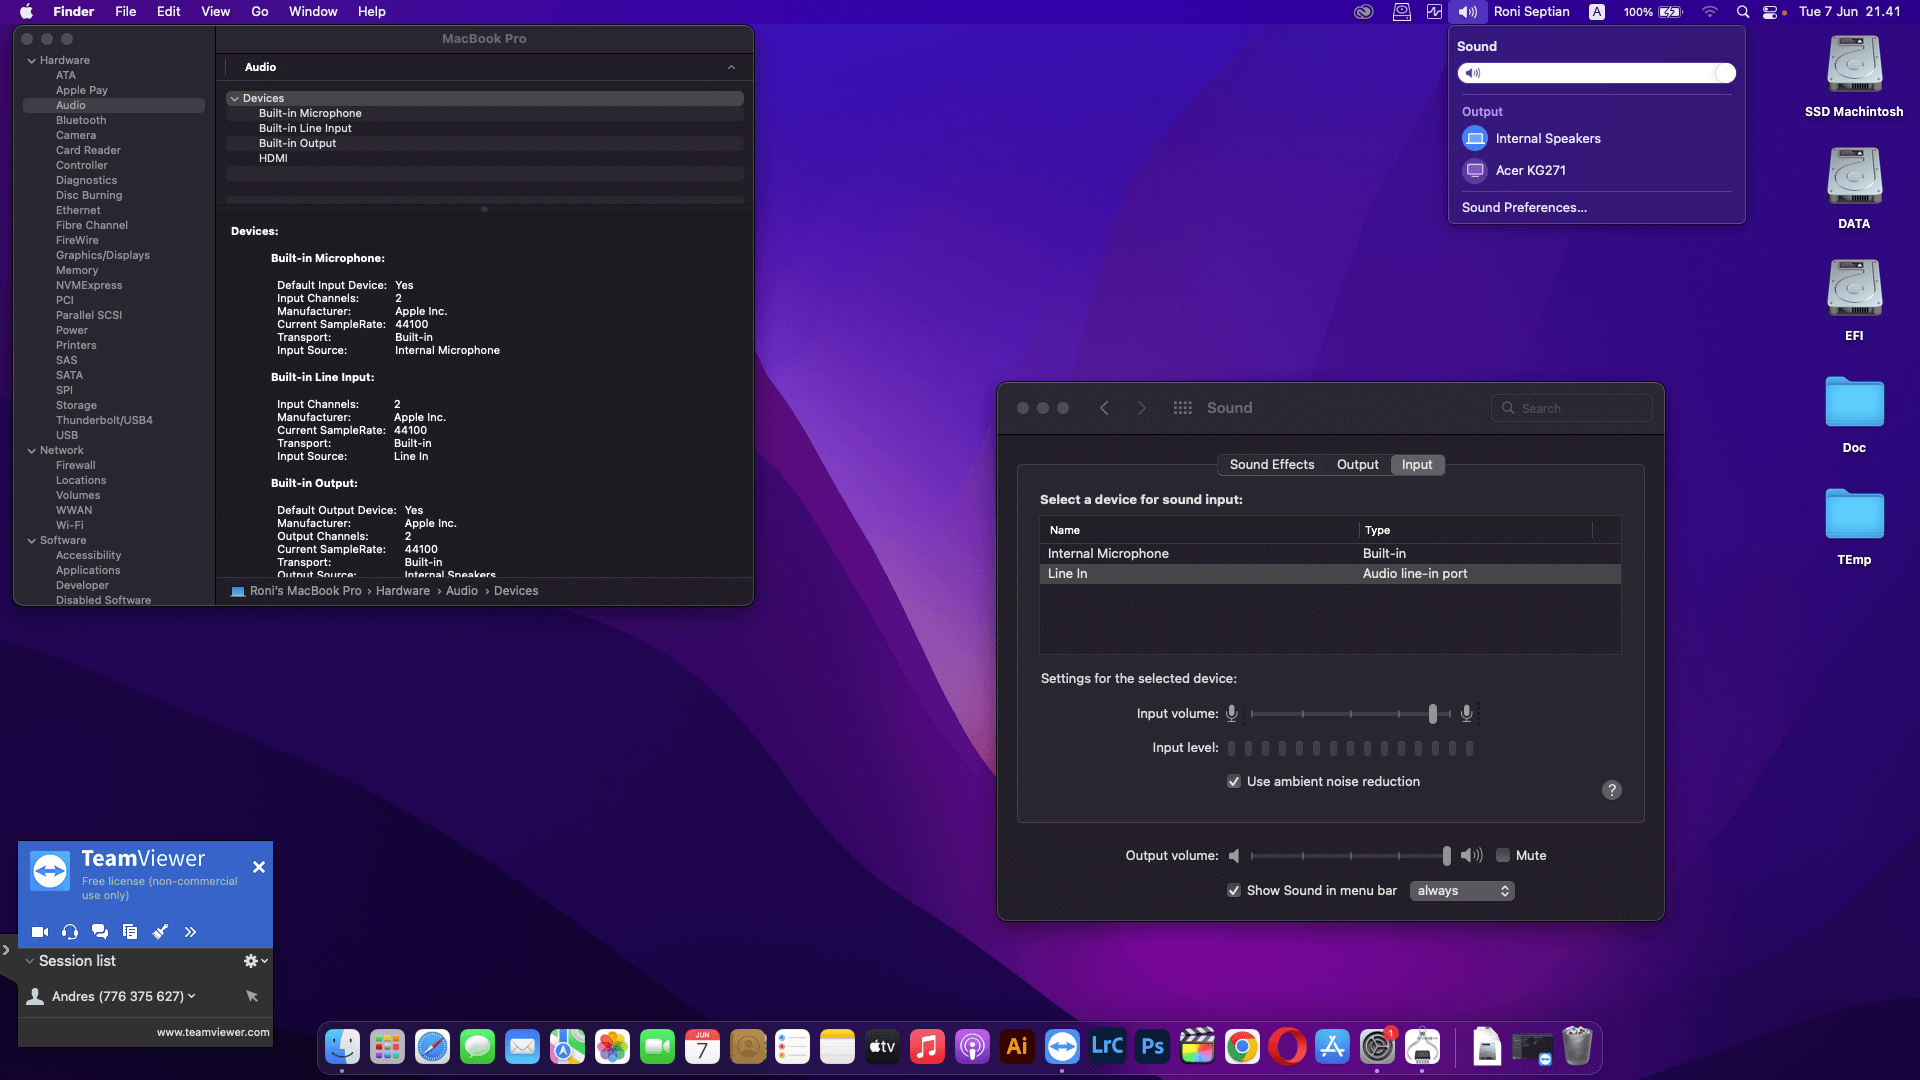Viewport: 1920px width, 1080px height.
Task: Toggle Show Sound in menu bar checkbox
Action: (1234, 891)
